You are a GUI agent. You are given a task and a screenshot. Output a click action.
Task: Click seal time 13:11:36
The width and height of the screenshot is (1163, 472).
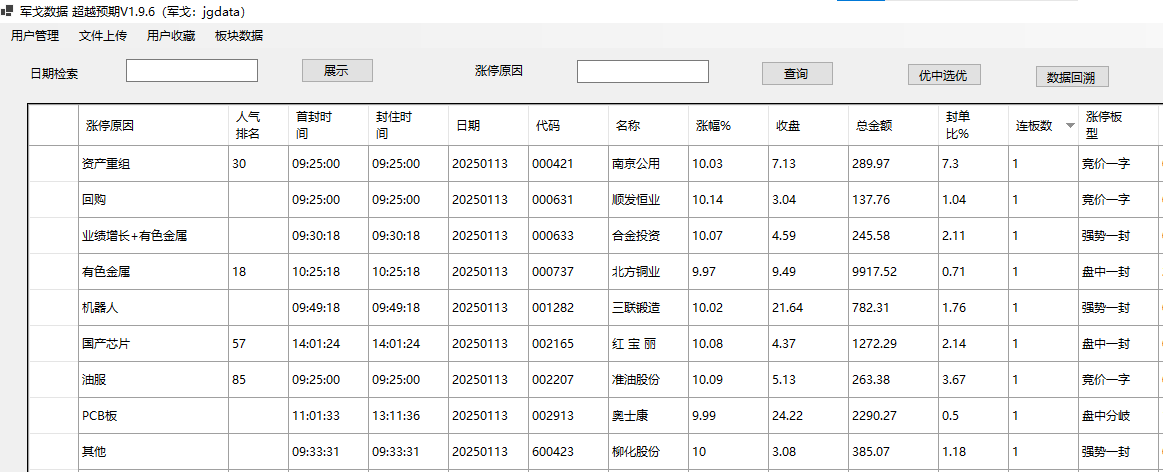[x=409, y=416]
